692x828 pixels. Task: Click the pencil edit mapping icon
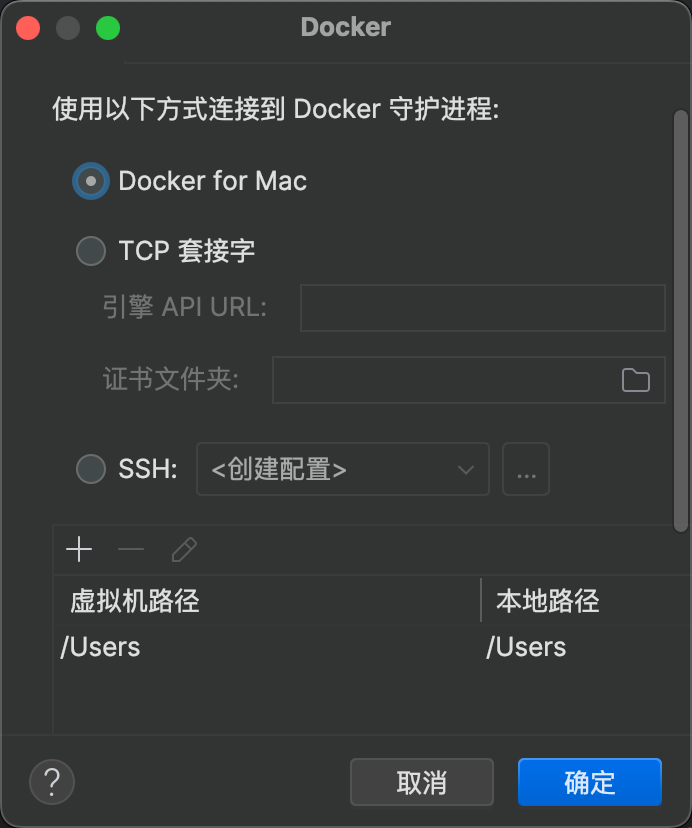[184, 549]
